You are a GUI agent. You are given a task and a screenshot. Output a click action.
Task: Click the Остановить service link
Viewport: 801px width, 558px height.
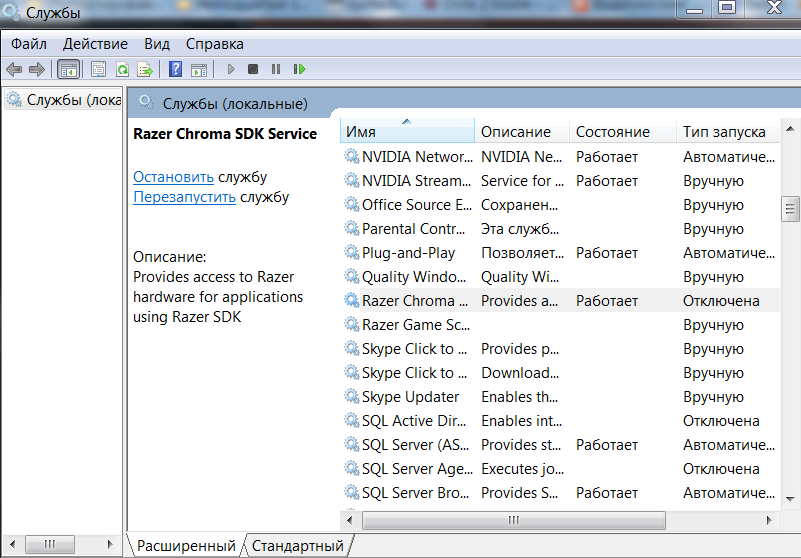173,177
